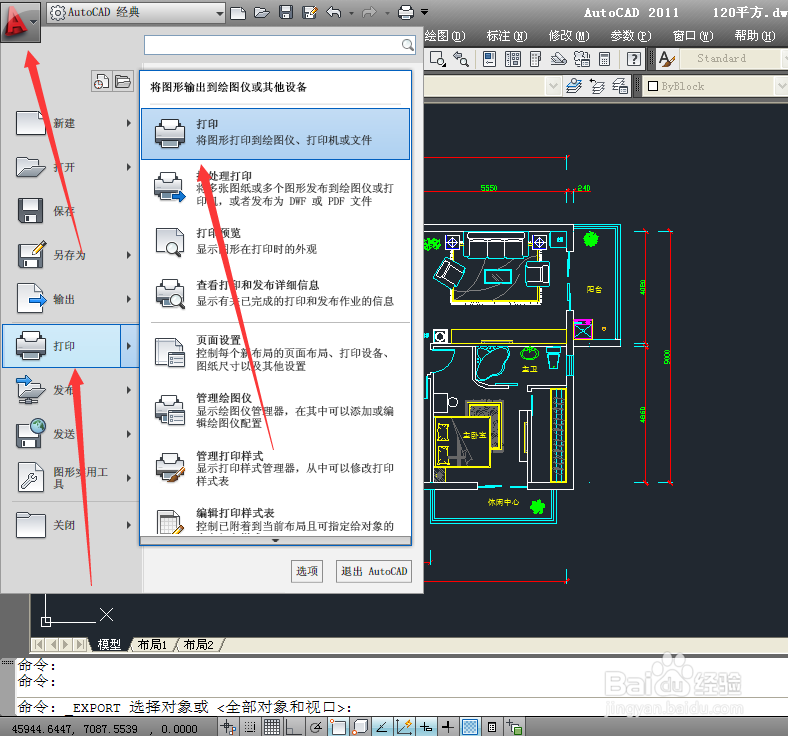
Task: Choose 管理打印样式 from the print submenu
Action: pos(275,468)
